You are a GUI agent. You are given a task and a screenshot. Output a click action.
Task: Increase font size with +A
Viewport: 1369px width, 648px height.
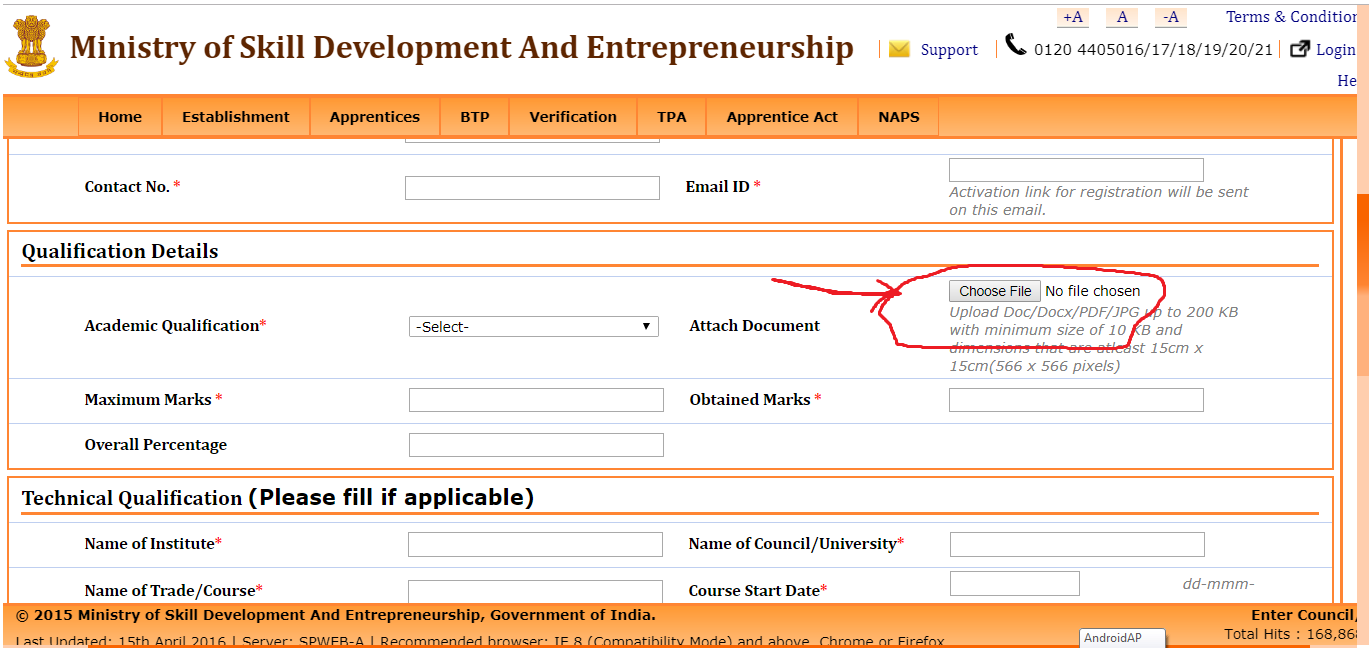(x=1073, y=17)
